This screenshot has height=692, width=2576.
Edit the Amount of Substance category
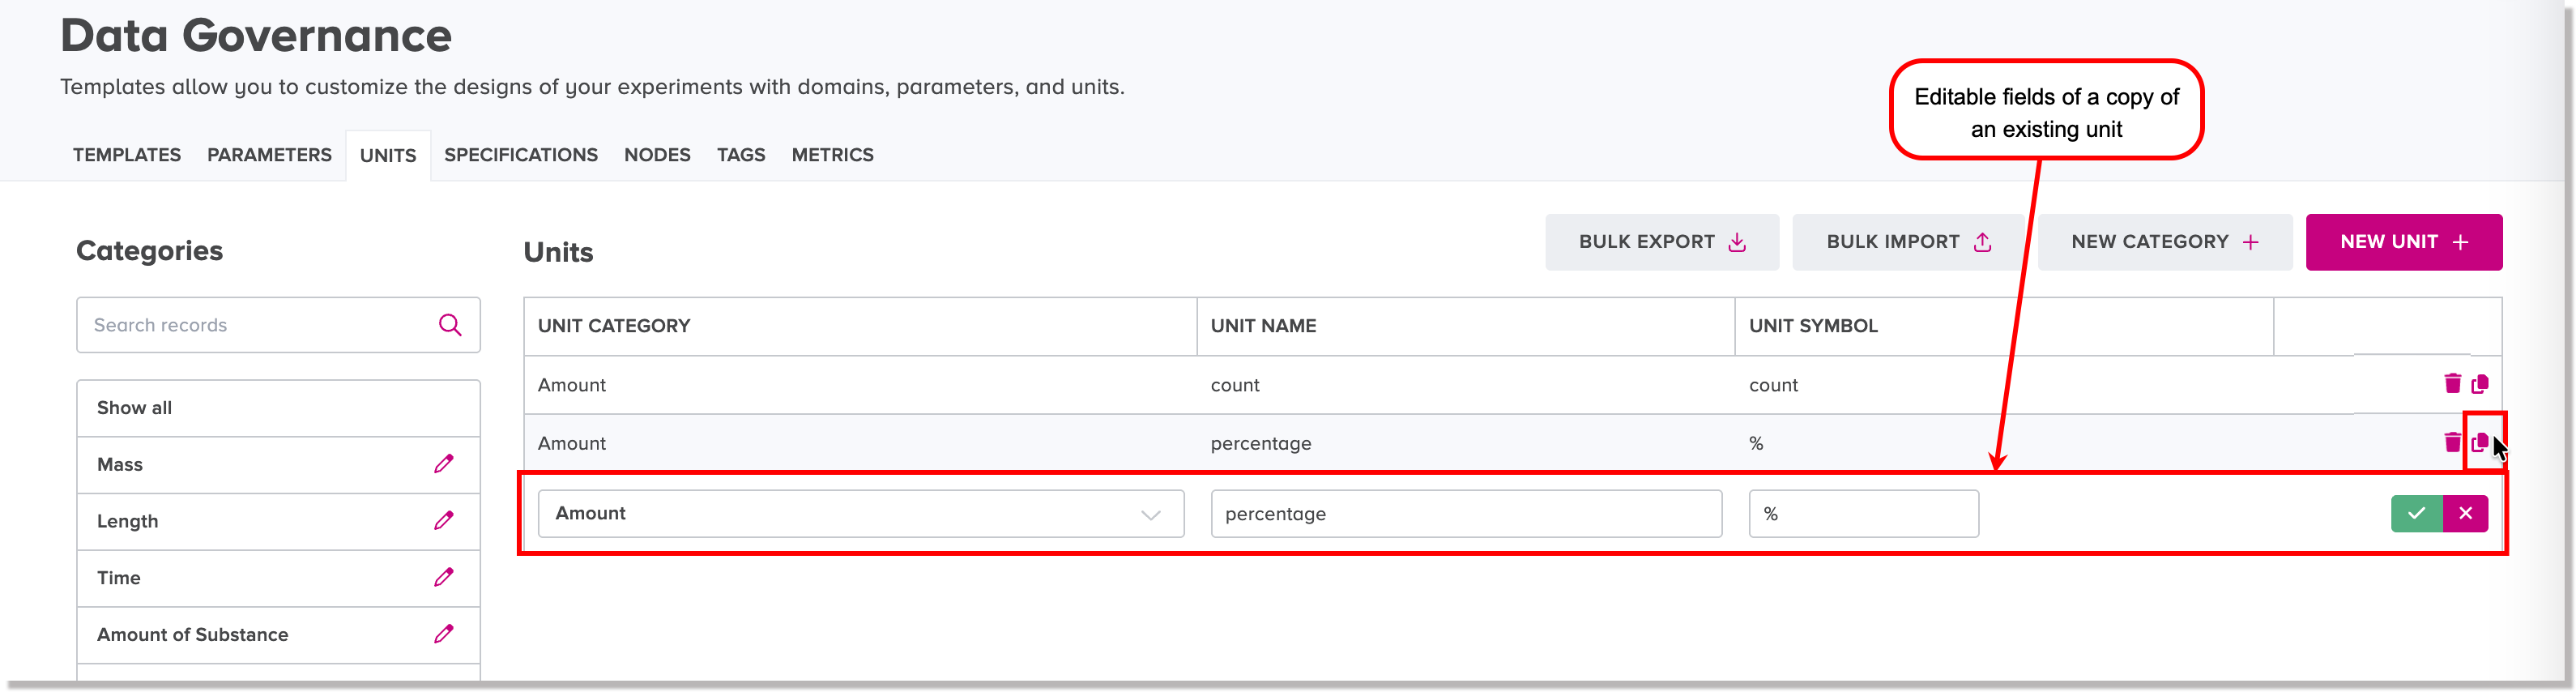point(443,634)
